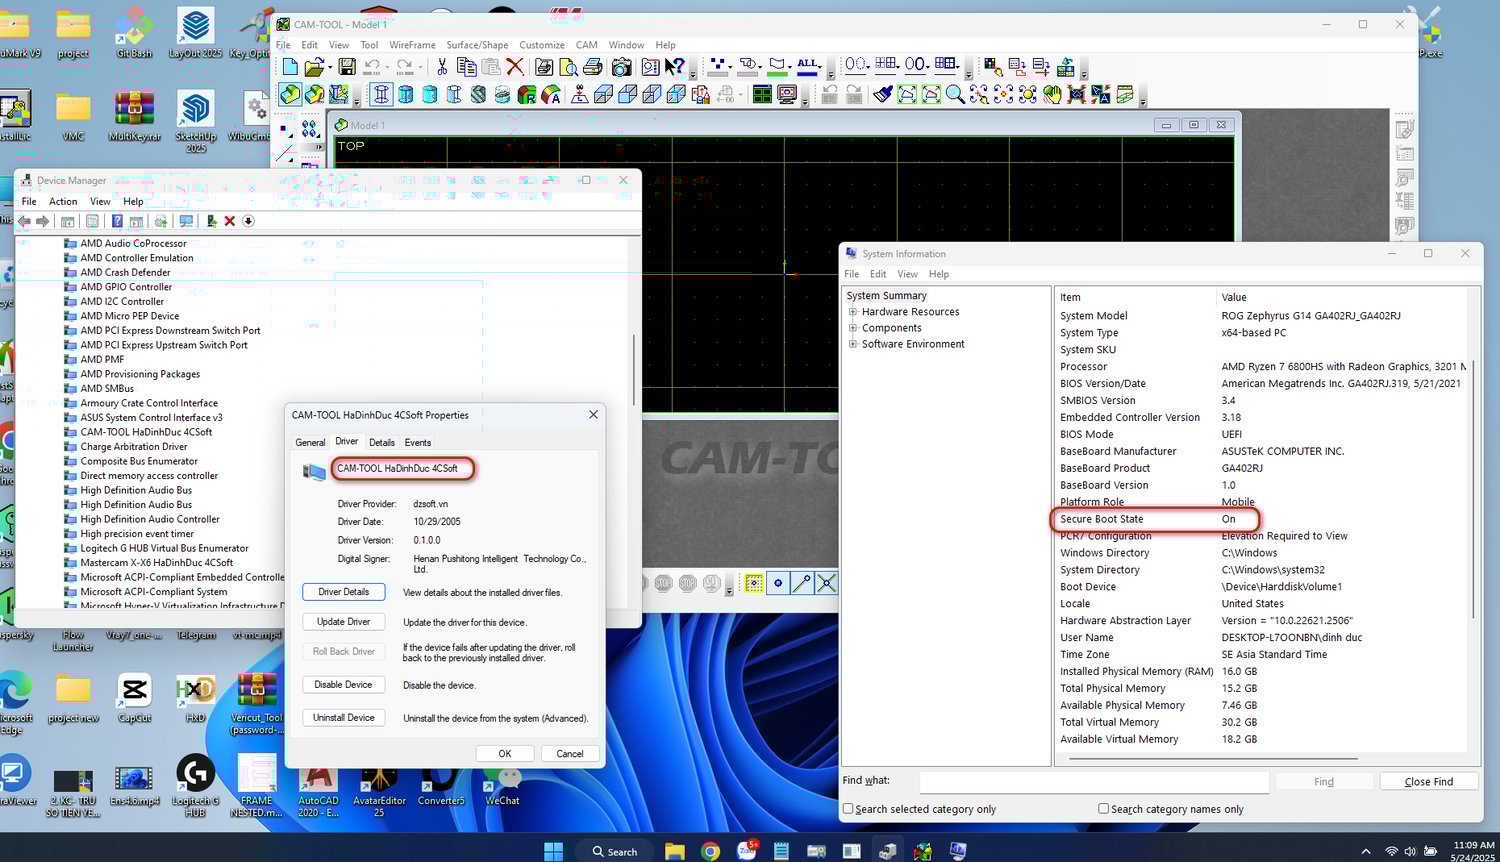Open the WireFrame menu in CAM-TOOL

[412, 45]
